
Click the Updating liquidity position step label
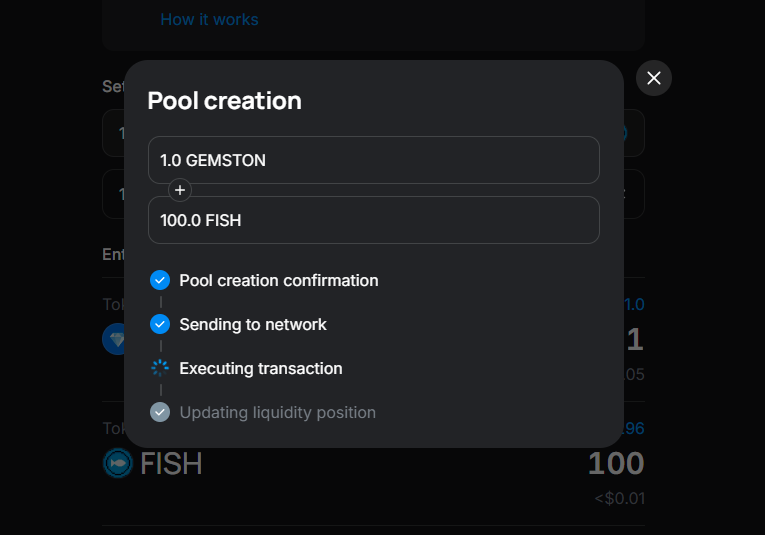[x=278, y=412]
